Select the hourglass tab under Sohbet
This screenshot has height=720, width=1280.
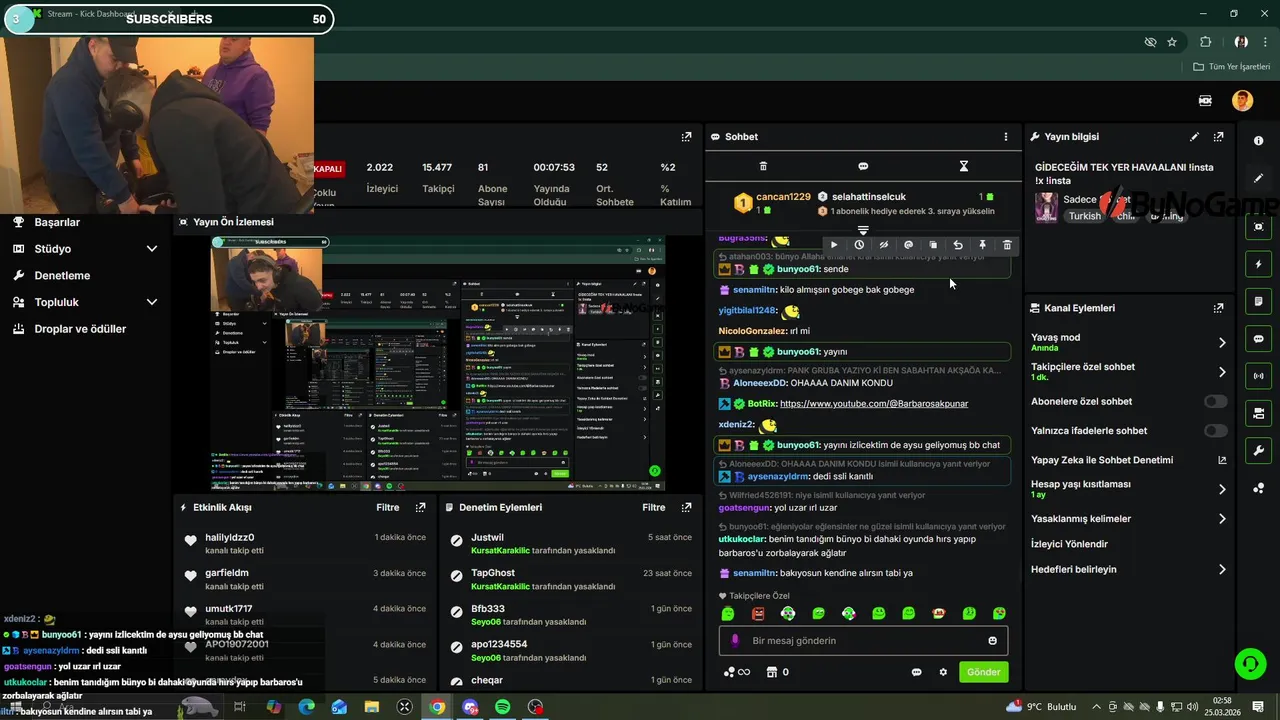coord(964,166)
